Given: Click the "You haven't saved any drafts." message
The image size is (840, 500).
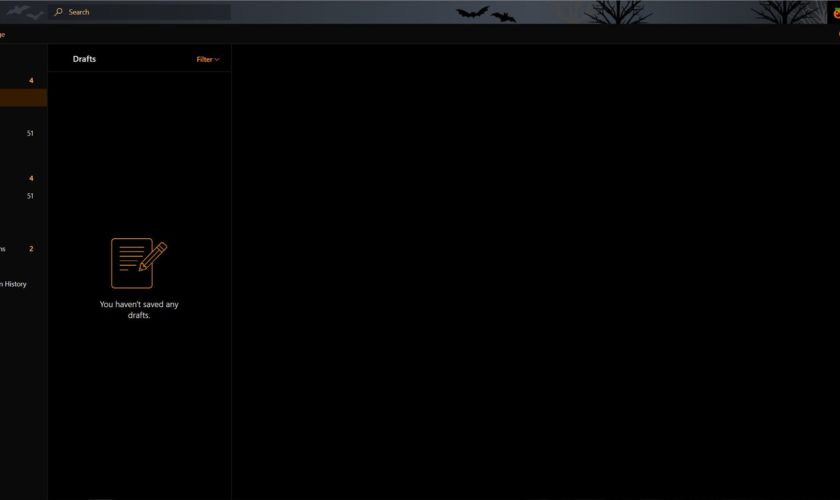Looking at the screenshot, I should pyautogui.click(x=139, y=310).
